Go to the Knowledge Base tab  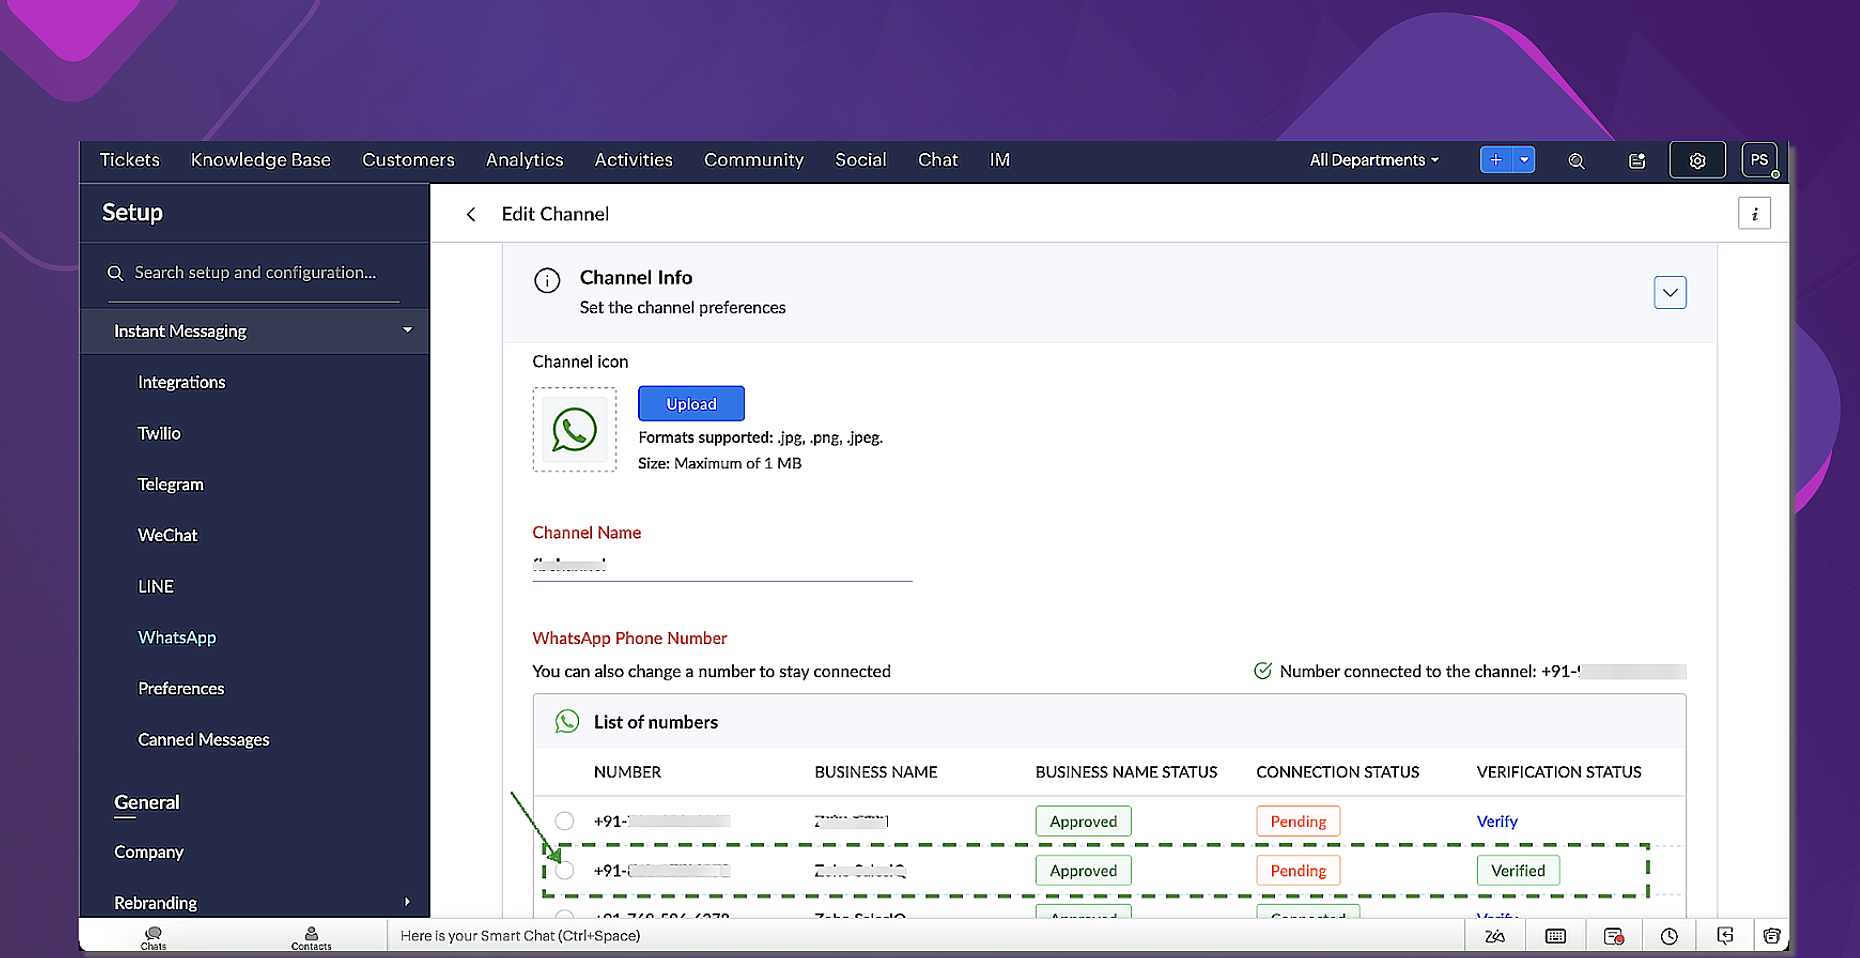[x=261, y=160]
